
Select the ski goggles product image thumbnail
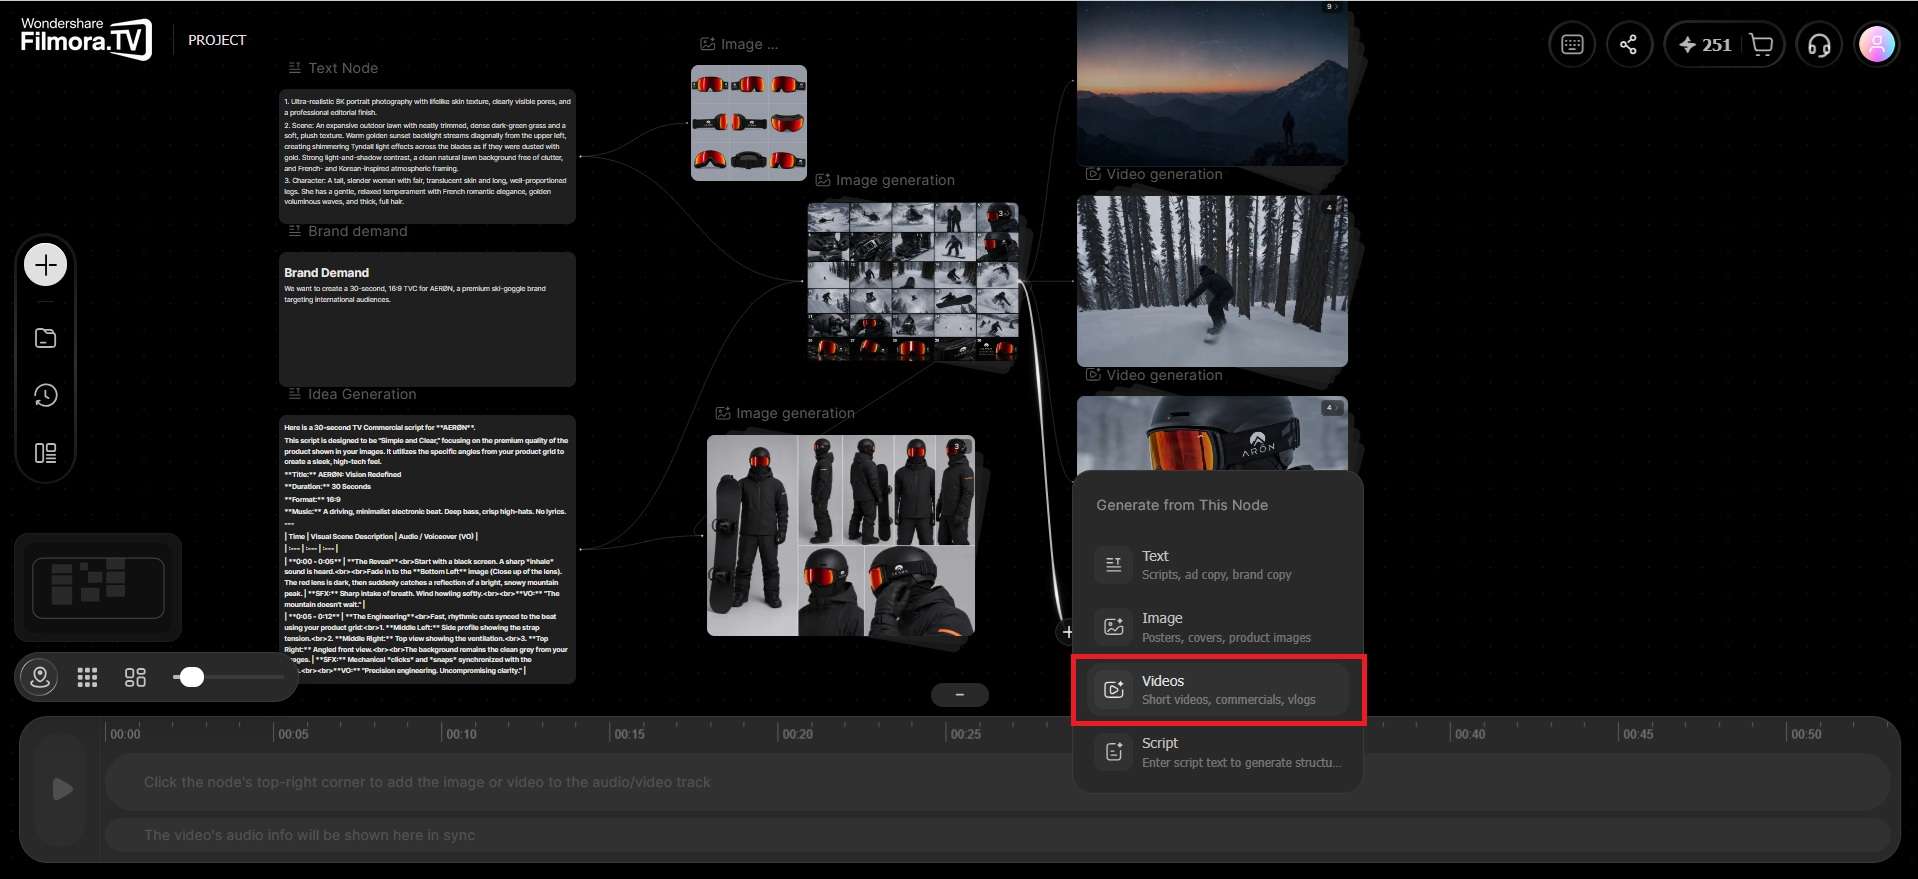point(749,123)
